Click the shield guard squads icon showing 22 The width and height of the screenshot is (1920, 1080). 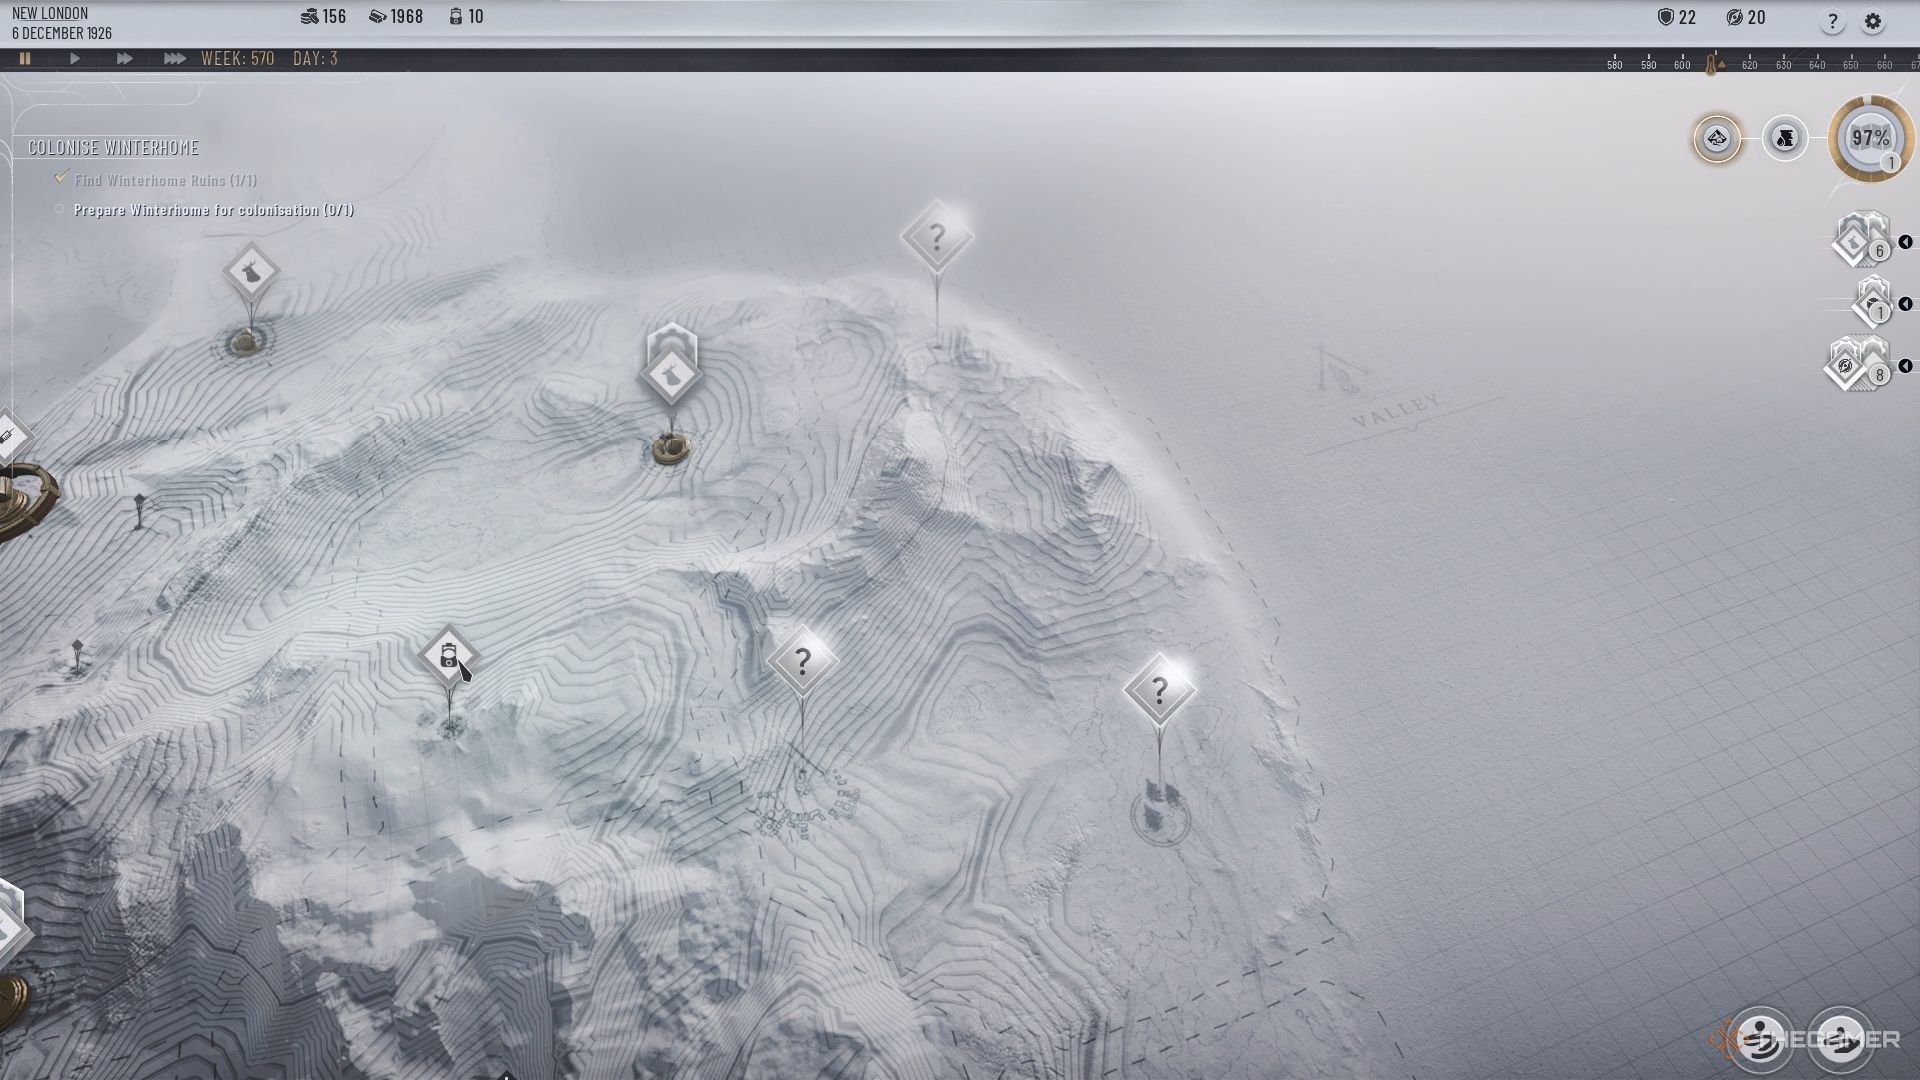tap(1665, 17)
